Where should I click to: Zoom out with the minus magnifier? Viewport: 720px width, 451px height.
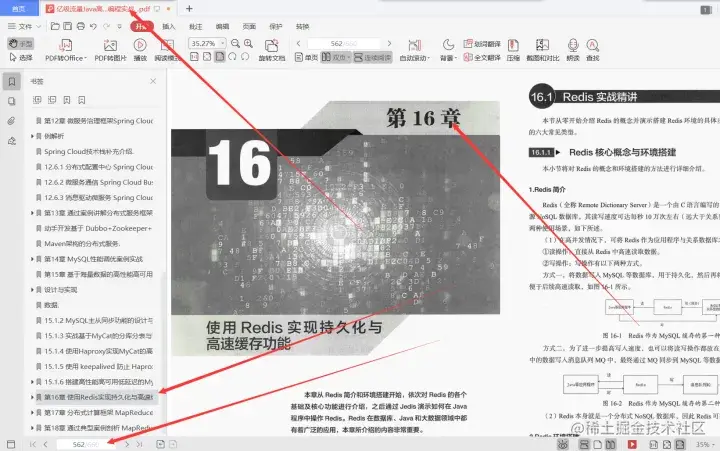pyautogui.click(x=235, y=43)
